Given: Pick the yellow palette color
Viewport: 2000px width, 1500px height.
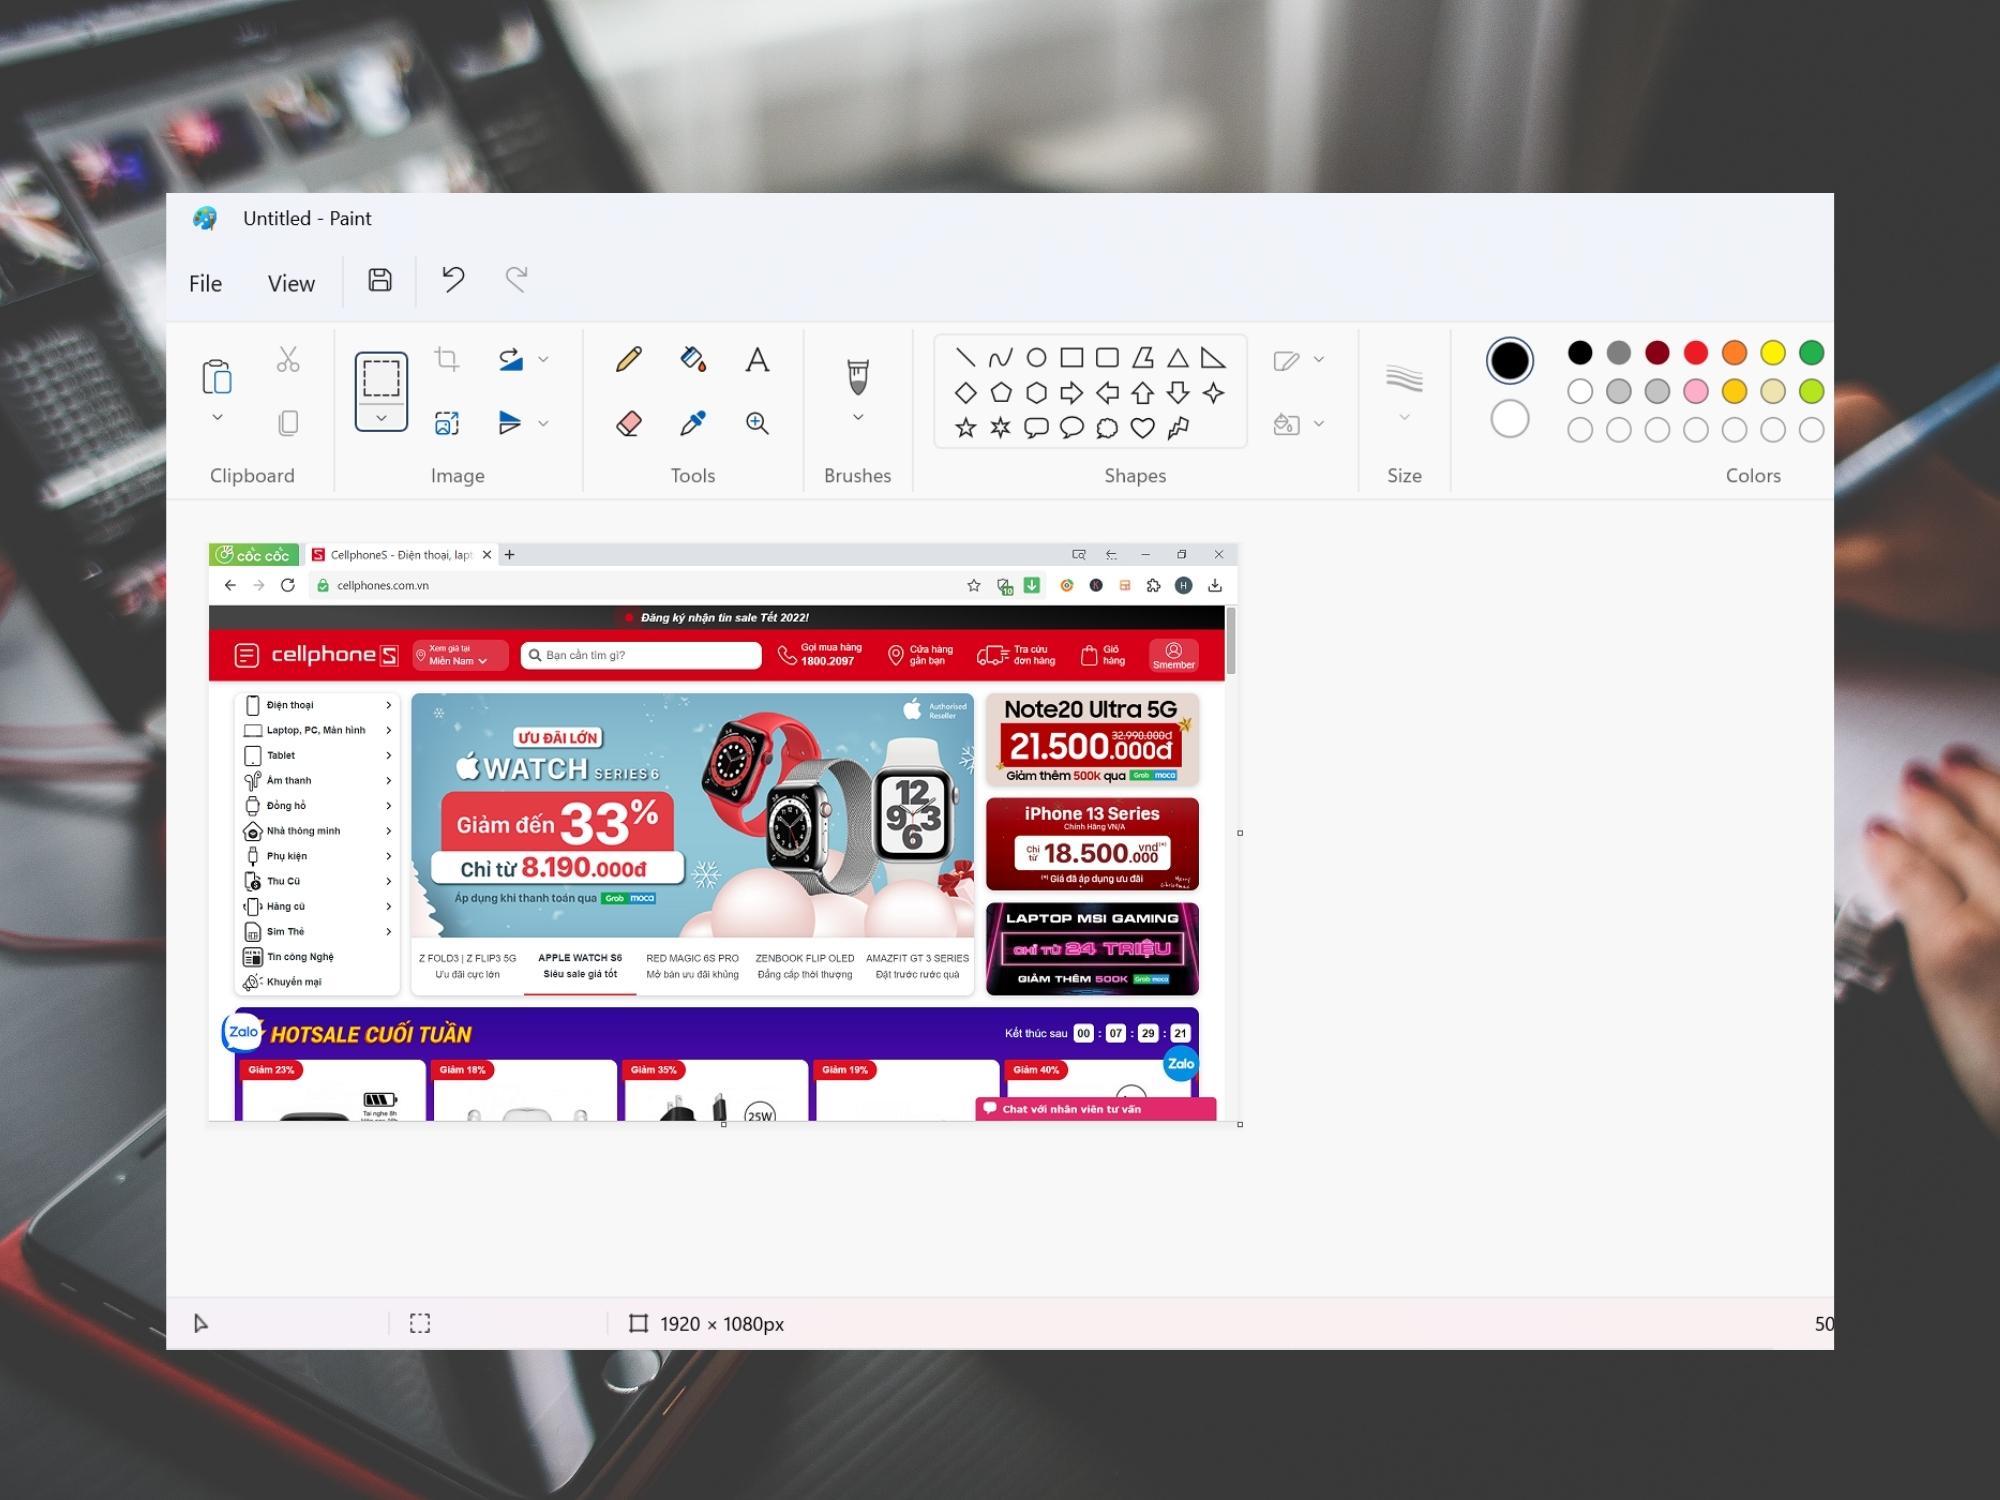Looking at the screenshot, I should [1773, 352].
